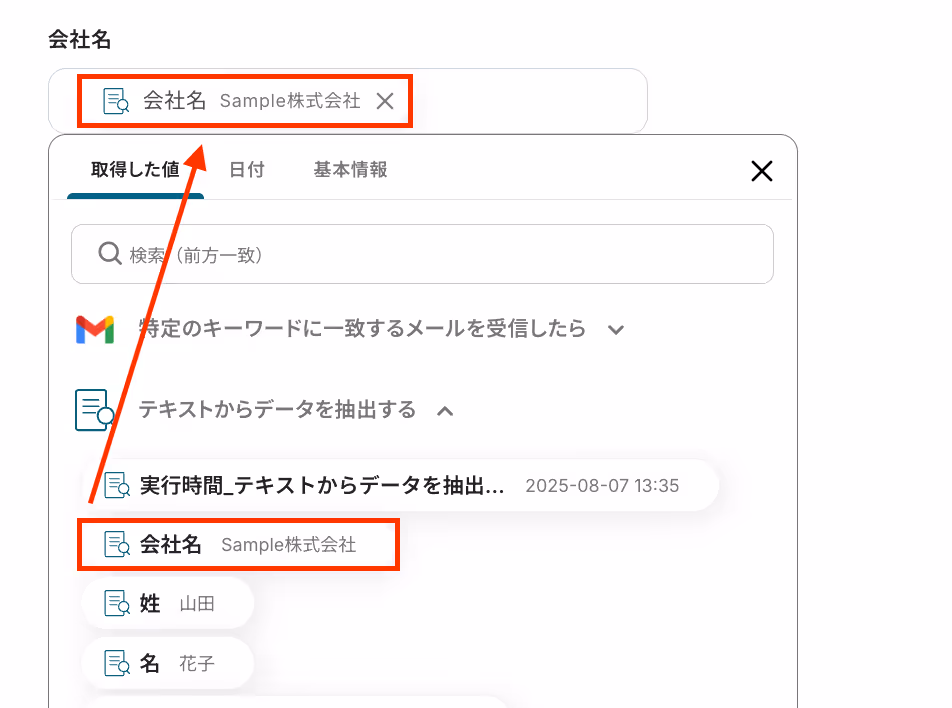
Task: Click document icon in inserted 会社名 chip
Action: click(116, 101)
